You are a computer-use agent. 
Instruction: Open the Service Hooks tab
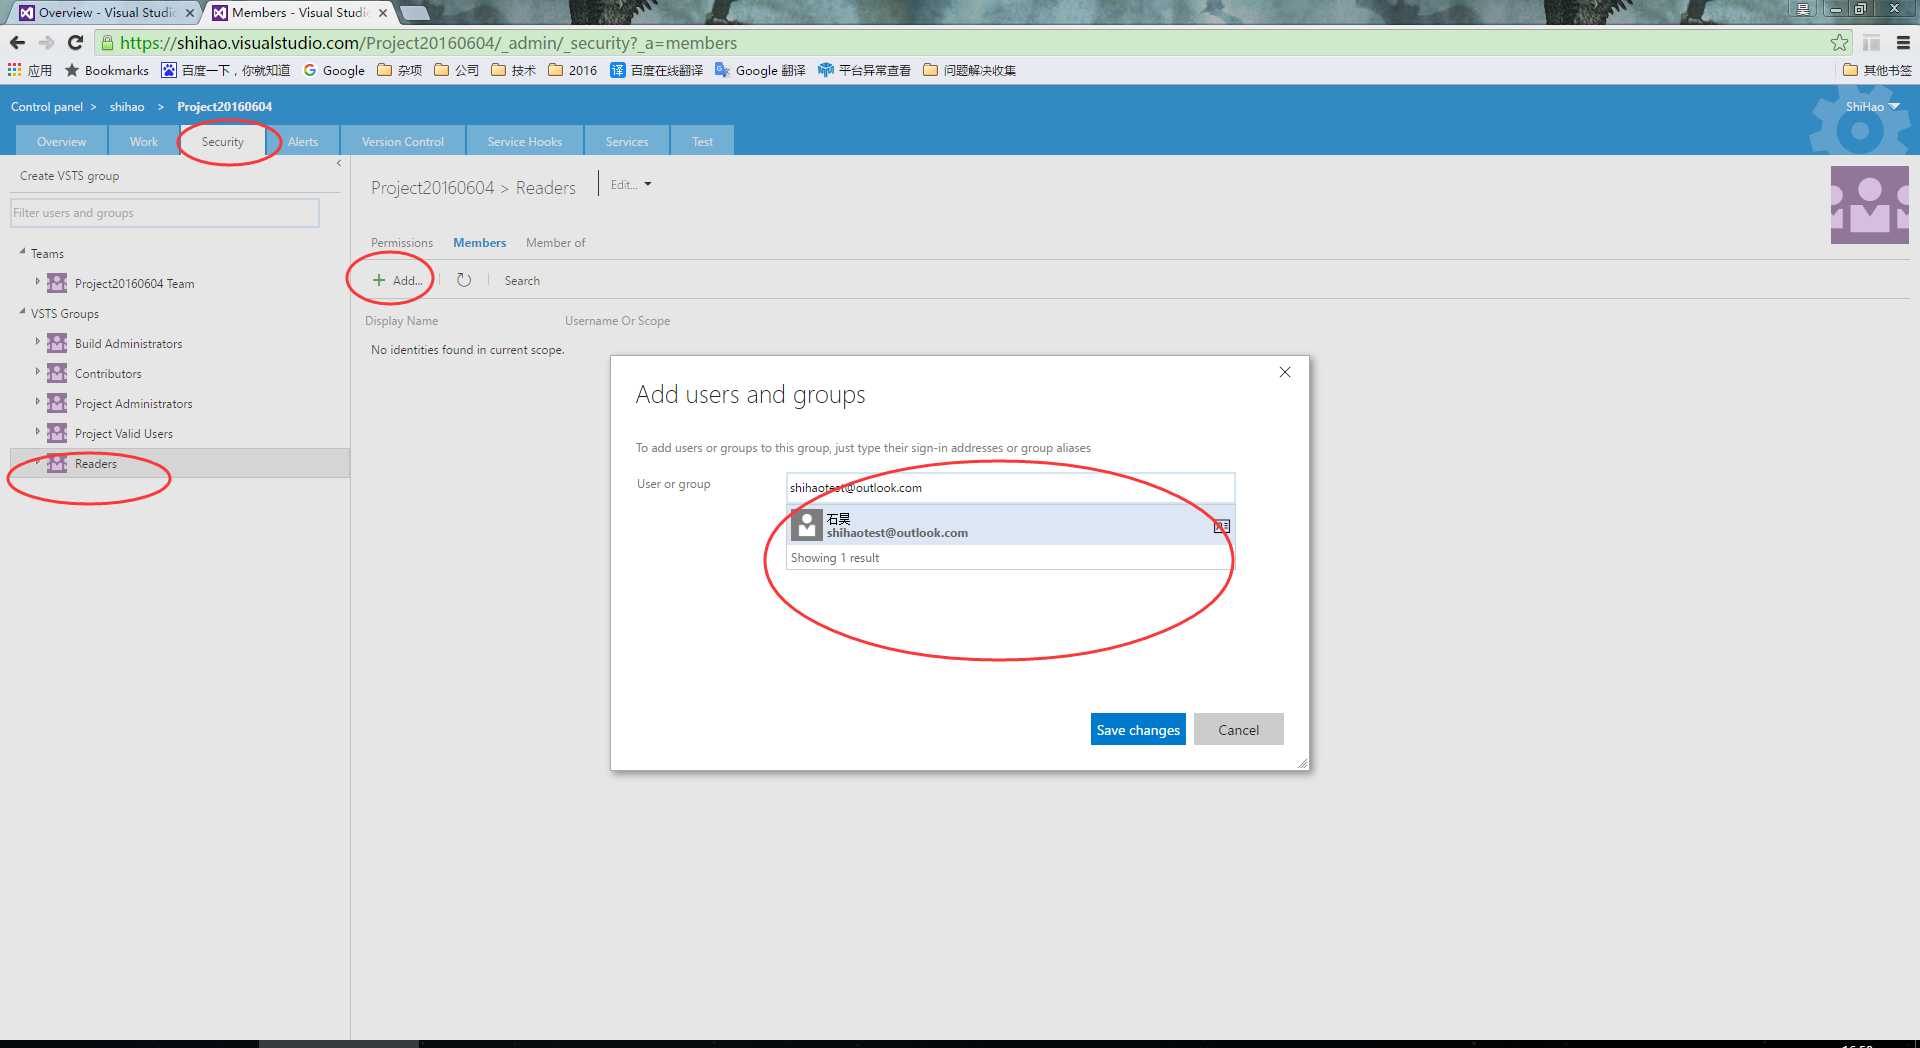(x=524, y=141)
